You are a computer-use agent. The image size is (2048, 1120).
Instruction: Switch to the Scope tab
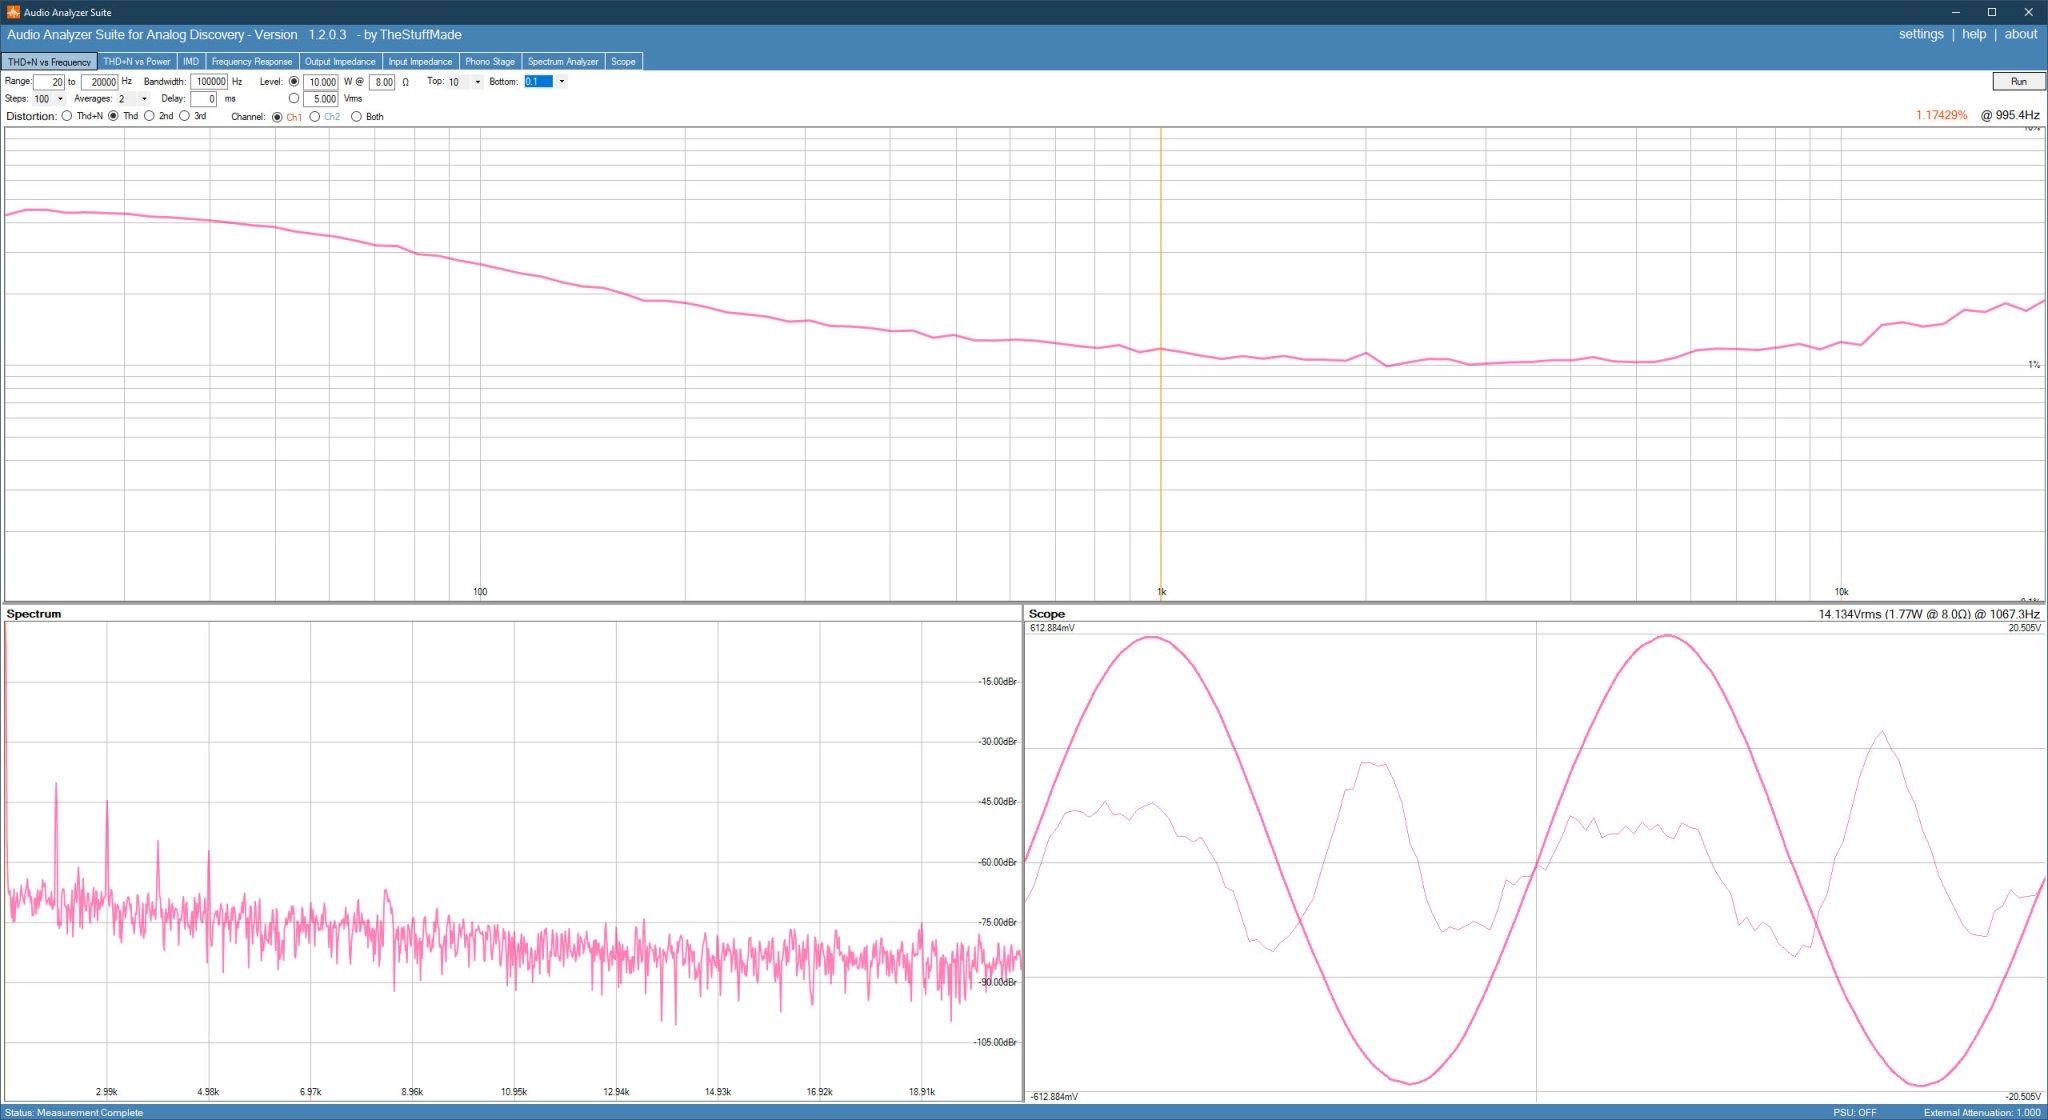tap(623, 62)
